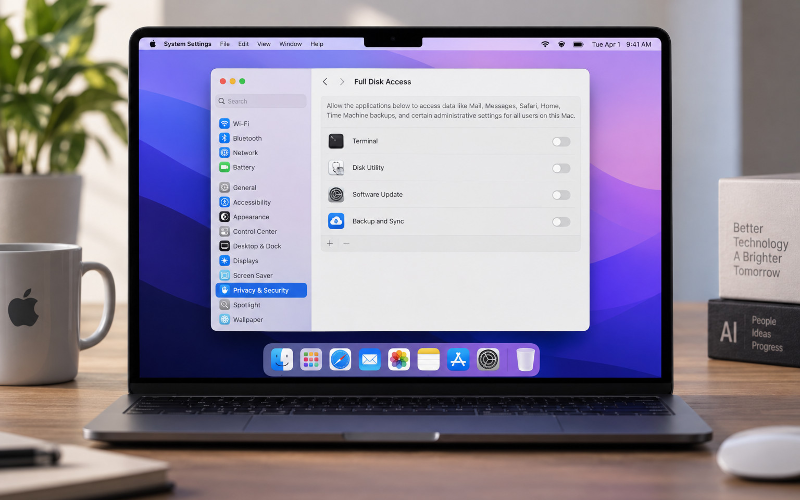Click the Search field in sidebar
Image resolution: width=800 pixels, height=500 pixels.
pos(261,101)
